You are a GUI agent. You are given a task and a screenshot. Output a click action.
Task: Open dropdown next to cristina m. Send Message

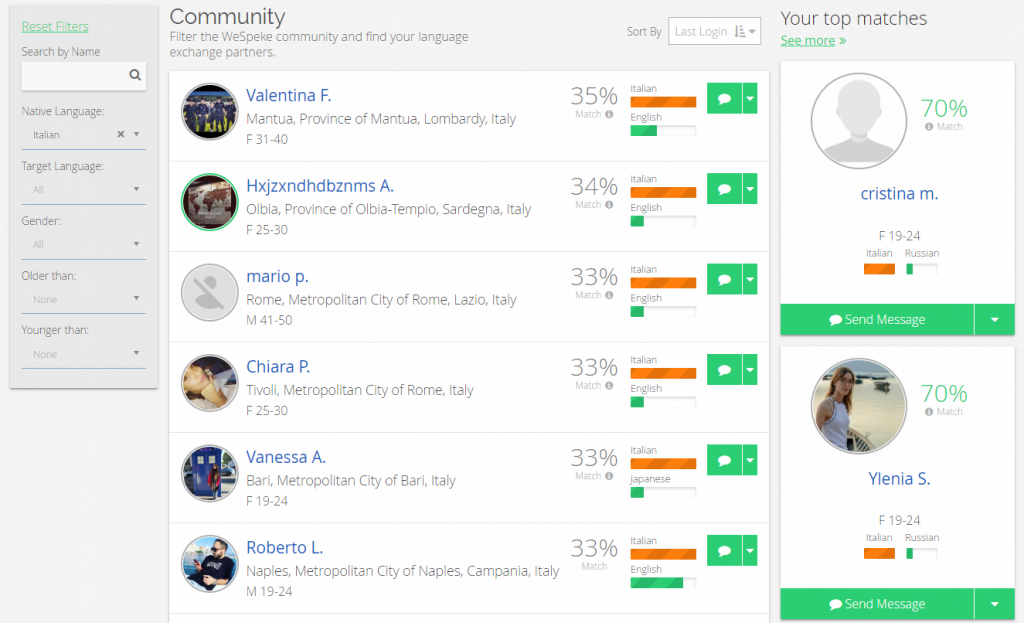coord(994,320)
